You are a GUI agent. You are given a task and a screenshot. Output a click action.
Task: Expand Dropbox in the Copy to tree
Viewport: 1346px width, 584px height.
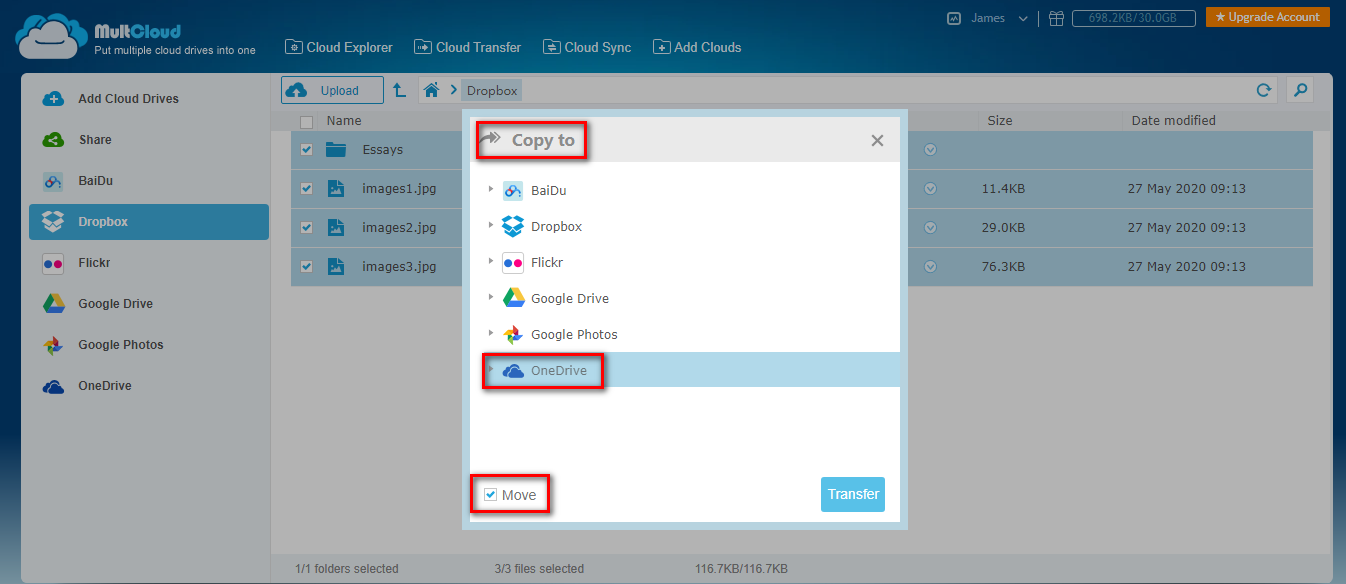490,225
